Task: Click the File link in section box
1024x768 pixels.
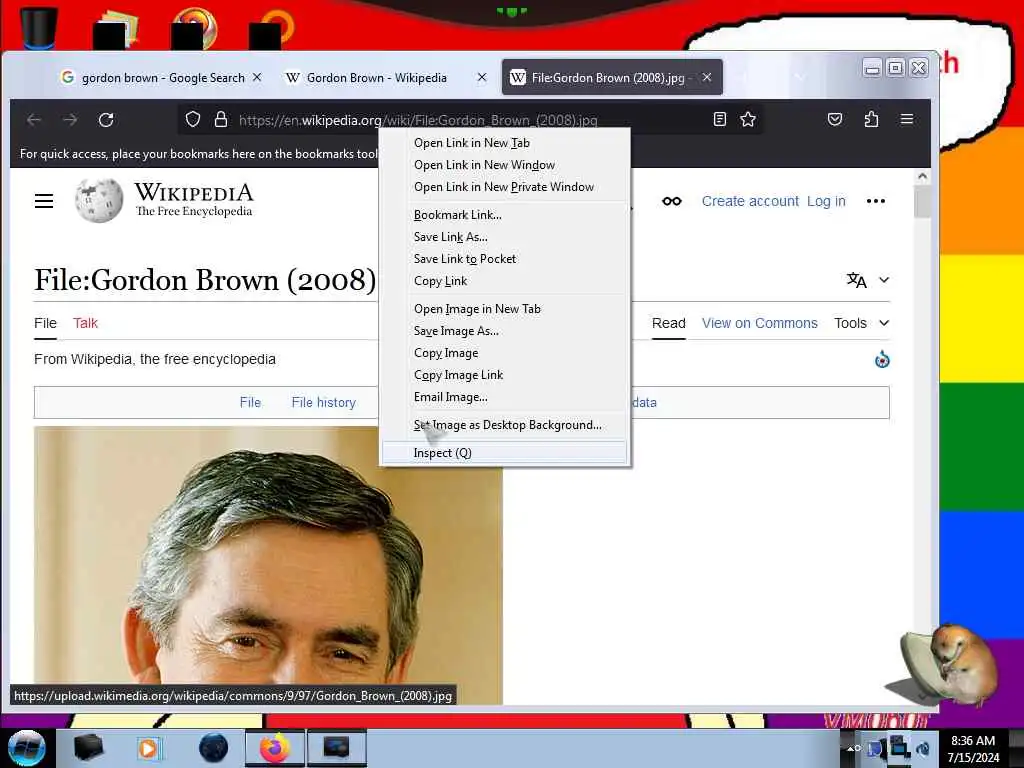Action: 250,402
